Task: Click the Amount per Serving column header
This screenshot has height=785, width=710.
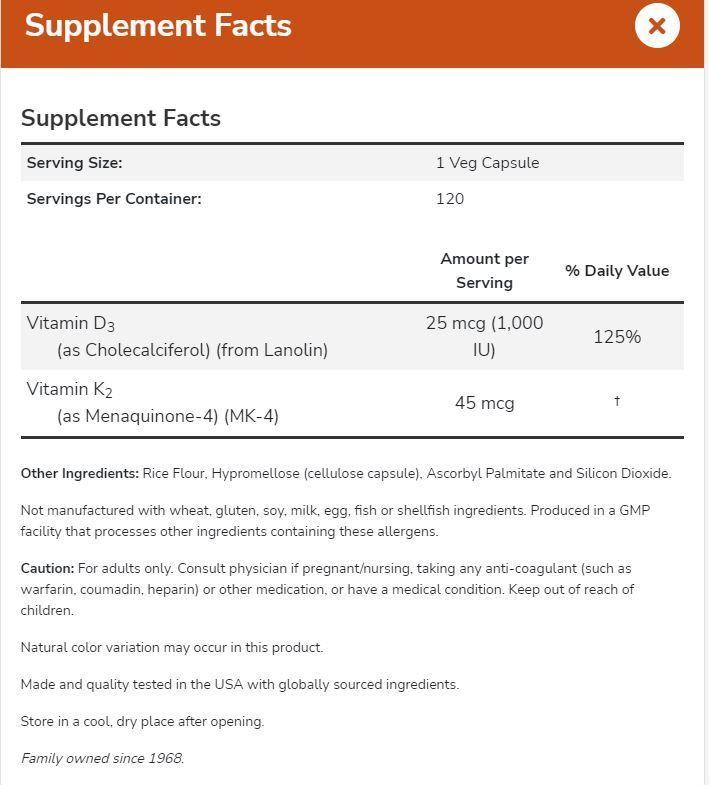Action: 484,271
